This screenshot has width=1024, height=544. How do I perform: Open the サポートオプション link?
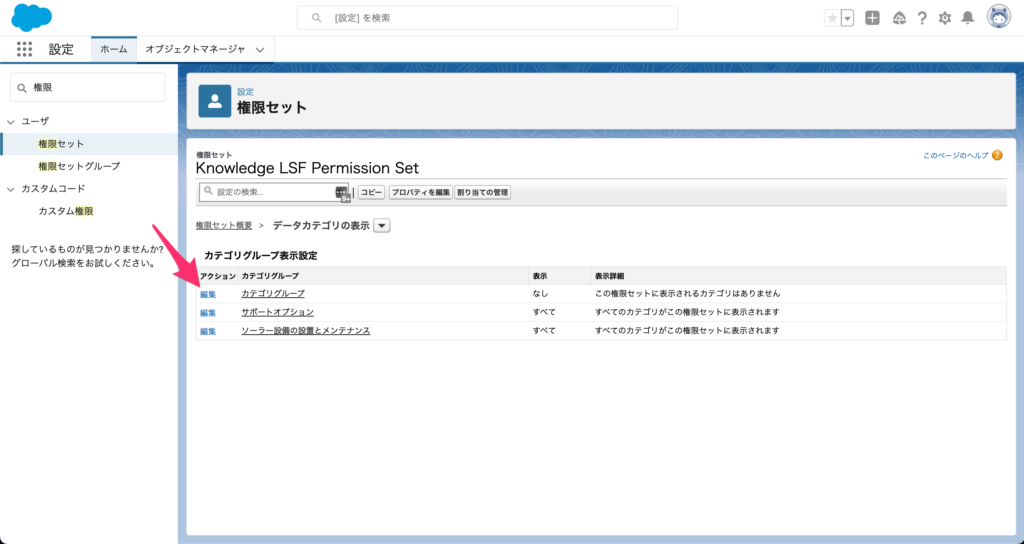coord(278,312)
